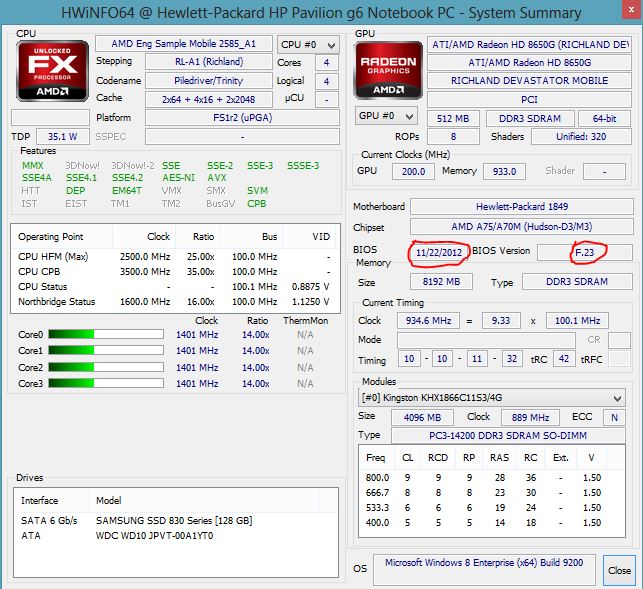Image resolution: width=643 pixels, height=589 pixels.
Task: Click the Core2 usage bar
Action: coord(106,367)
